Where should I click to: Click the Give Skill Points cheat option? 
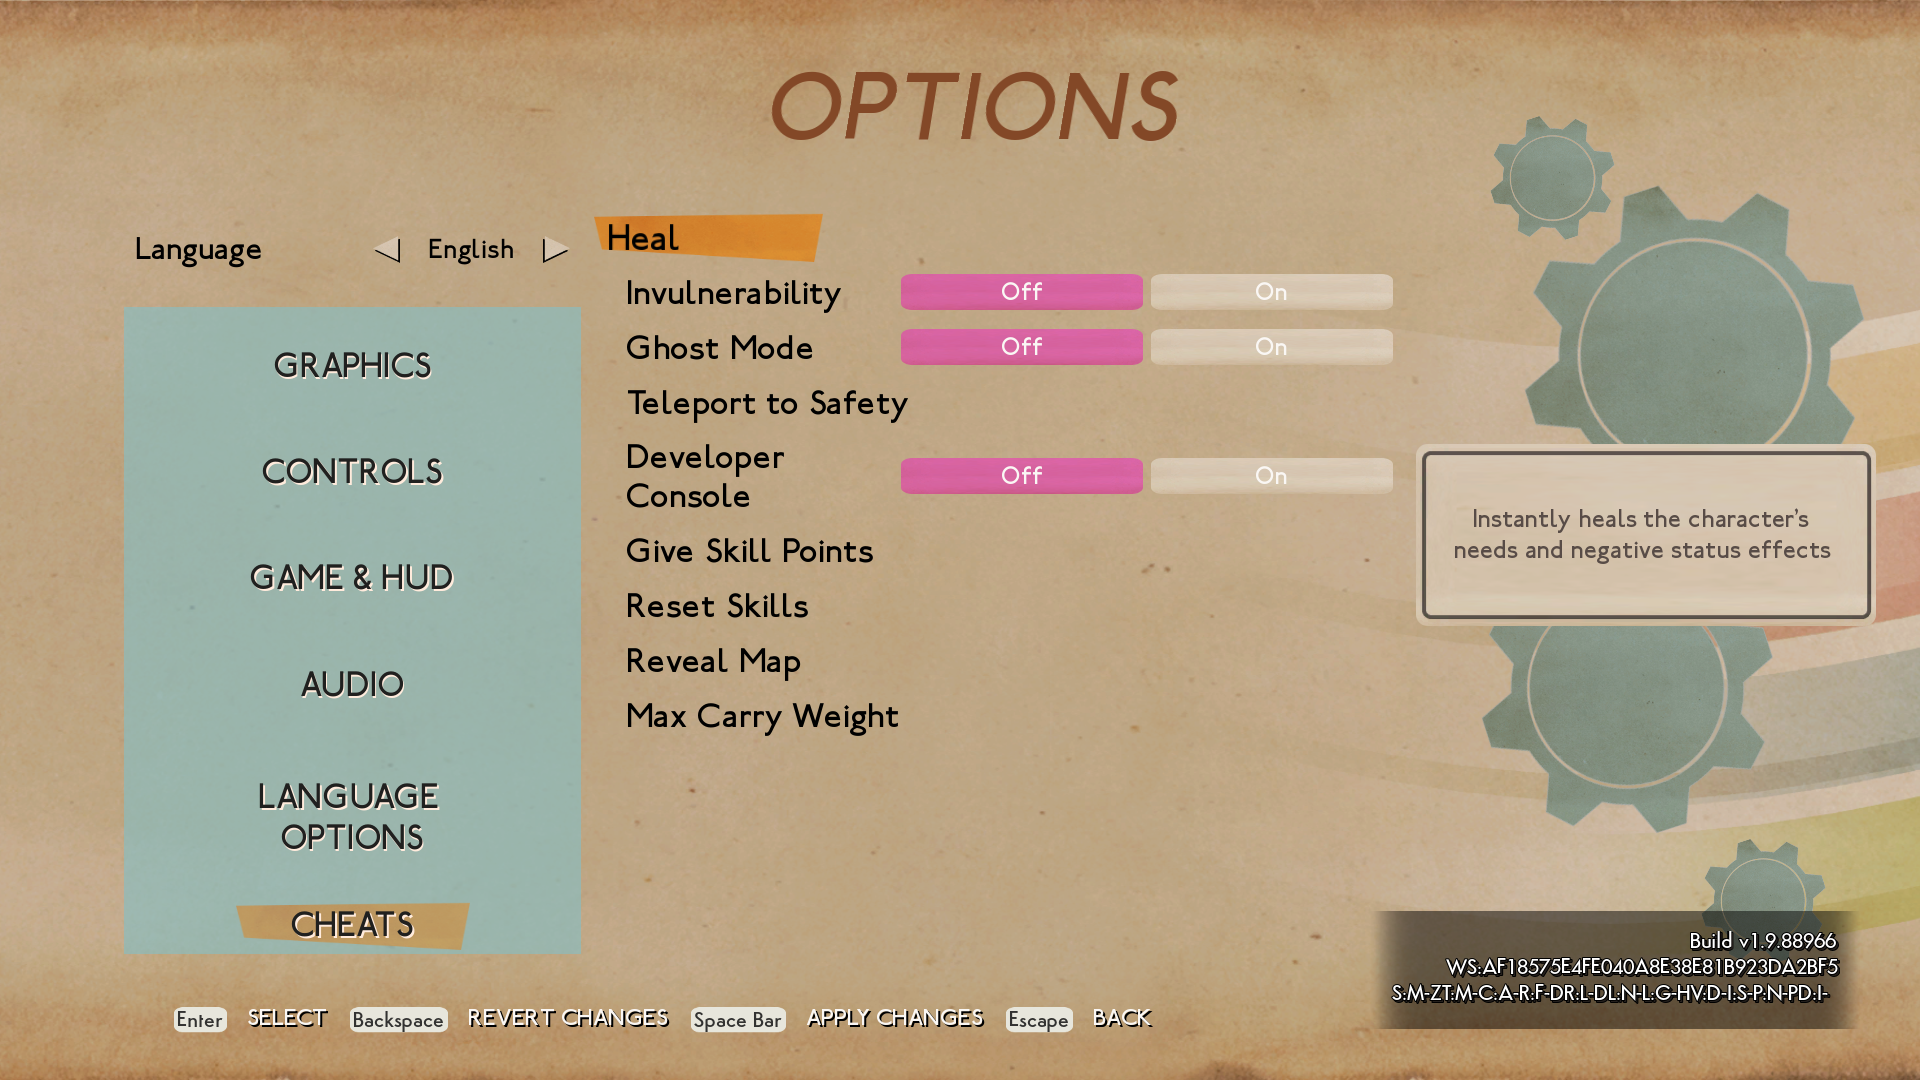pos(749,551)
